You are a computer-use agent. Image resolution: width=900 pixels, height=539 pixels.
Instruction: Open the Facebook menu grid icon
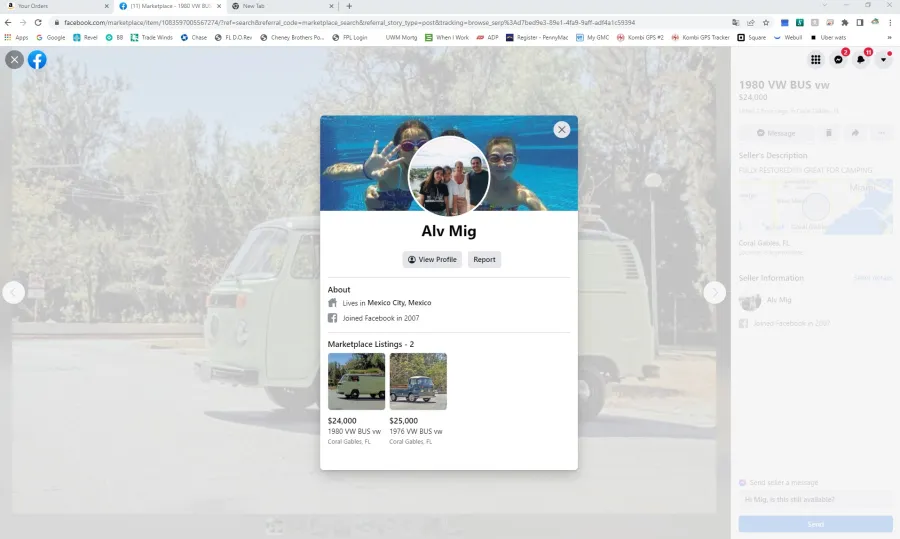(x=816, y=60)
